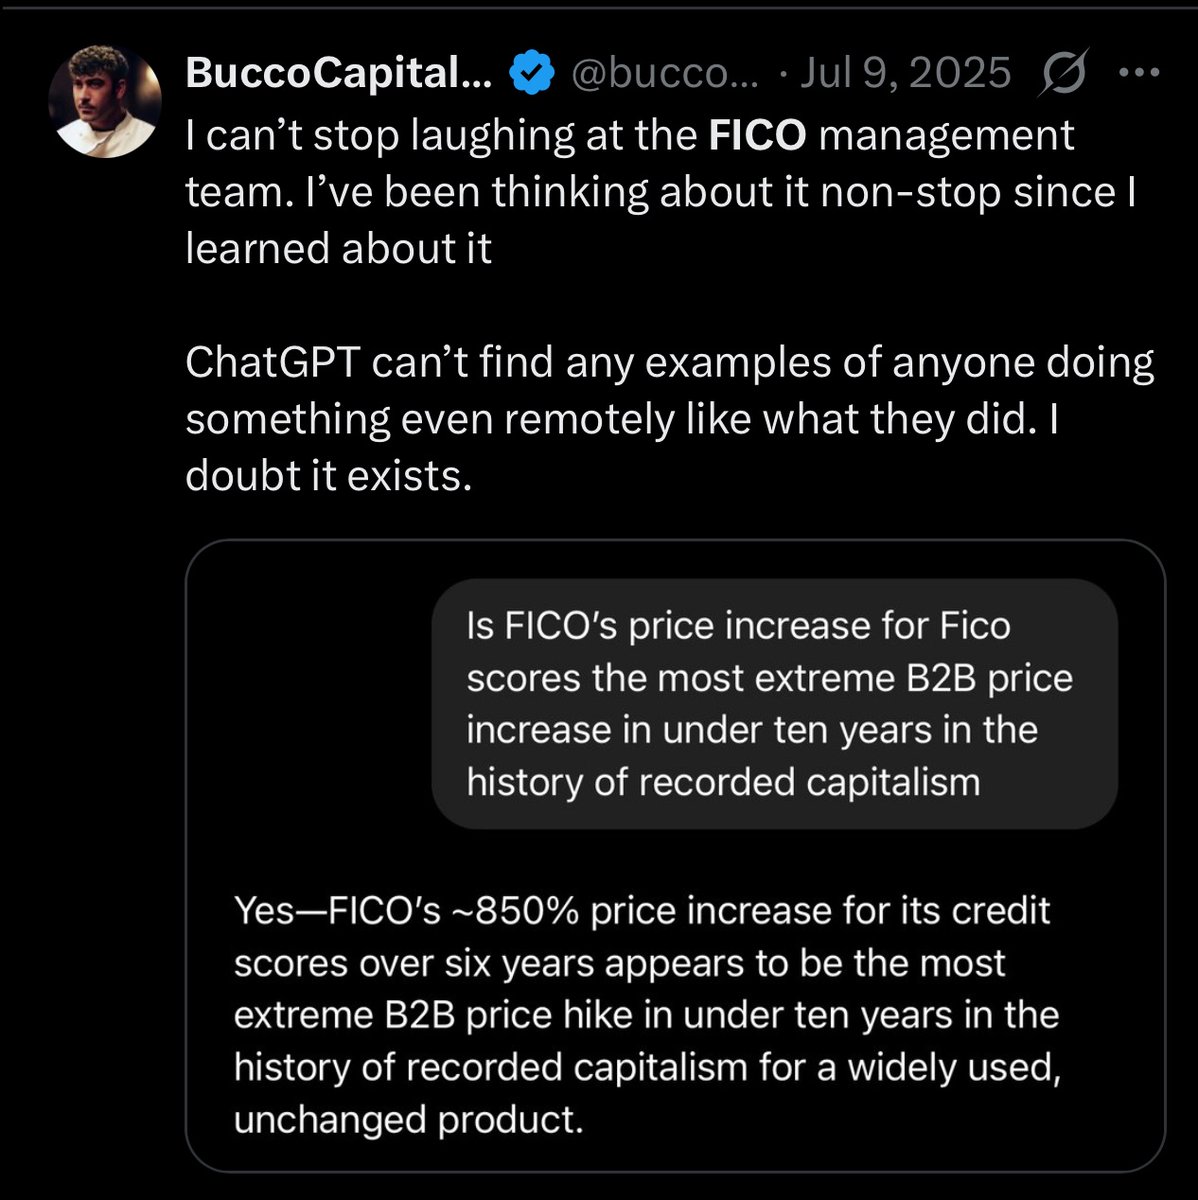Open BuccoCapital's profile picture avatar
Image resolution: width=1198 pixels, height=1200 pixels.
104,101
